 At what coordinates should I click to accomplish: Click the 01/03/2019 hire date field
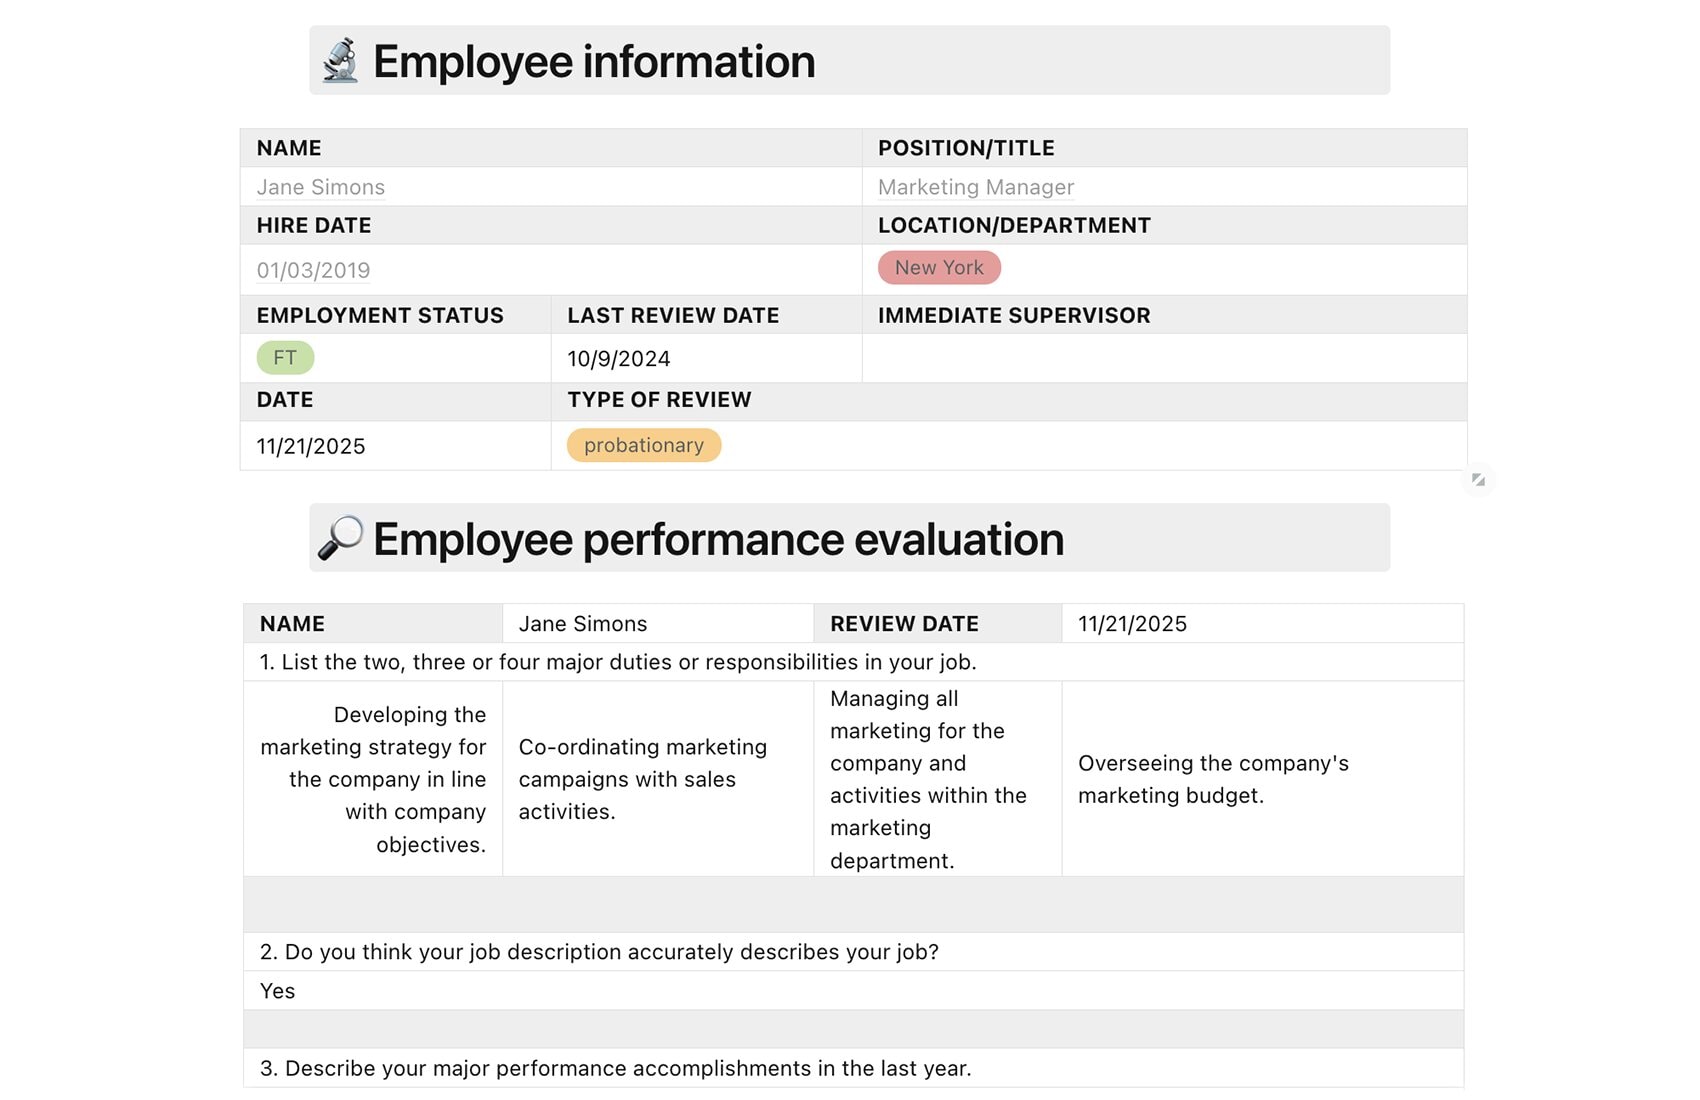(x=313, y=269)
